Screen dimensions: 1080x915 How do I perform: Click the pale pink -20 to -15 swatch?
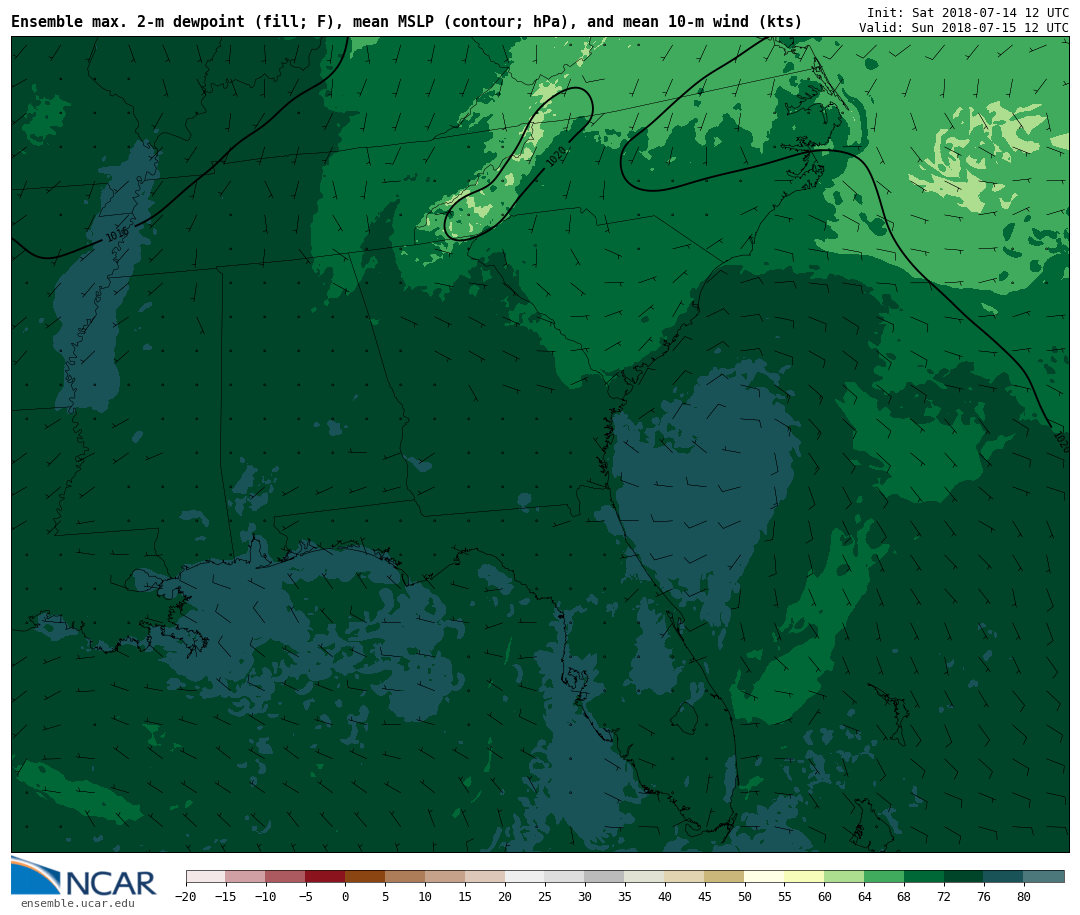206,876
